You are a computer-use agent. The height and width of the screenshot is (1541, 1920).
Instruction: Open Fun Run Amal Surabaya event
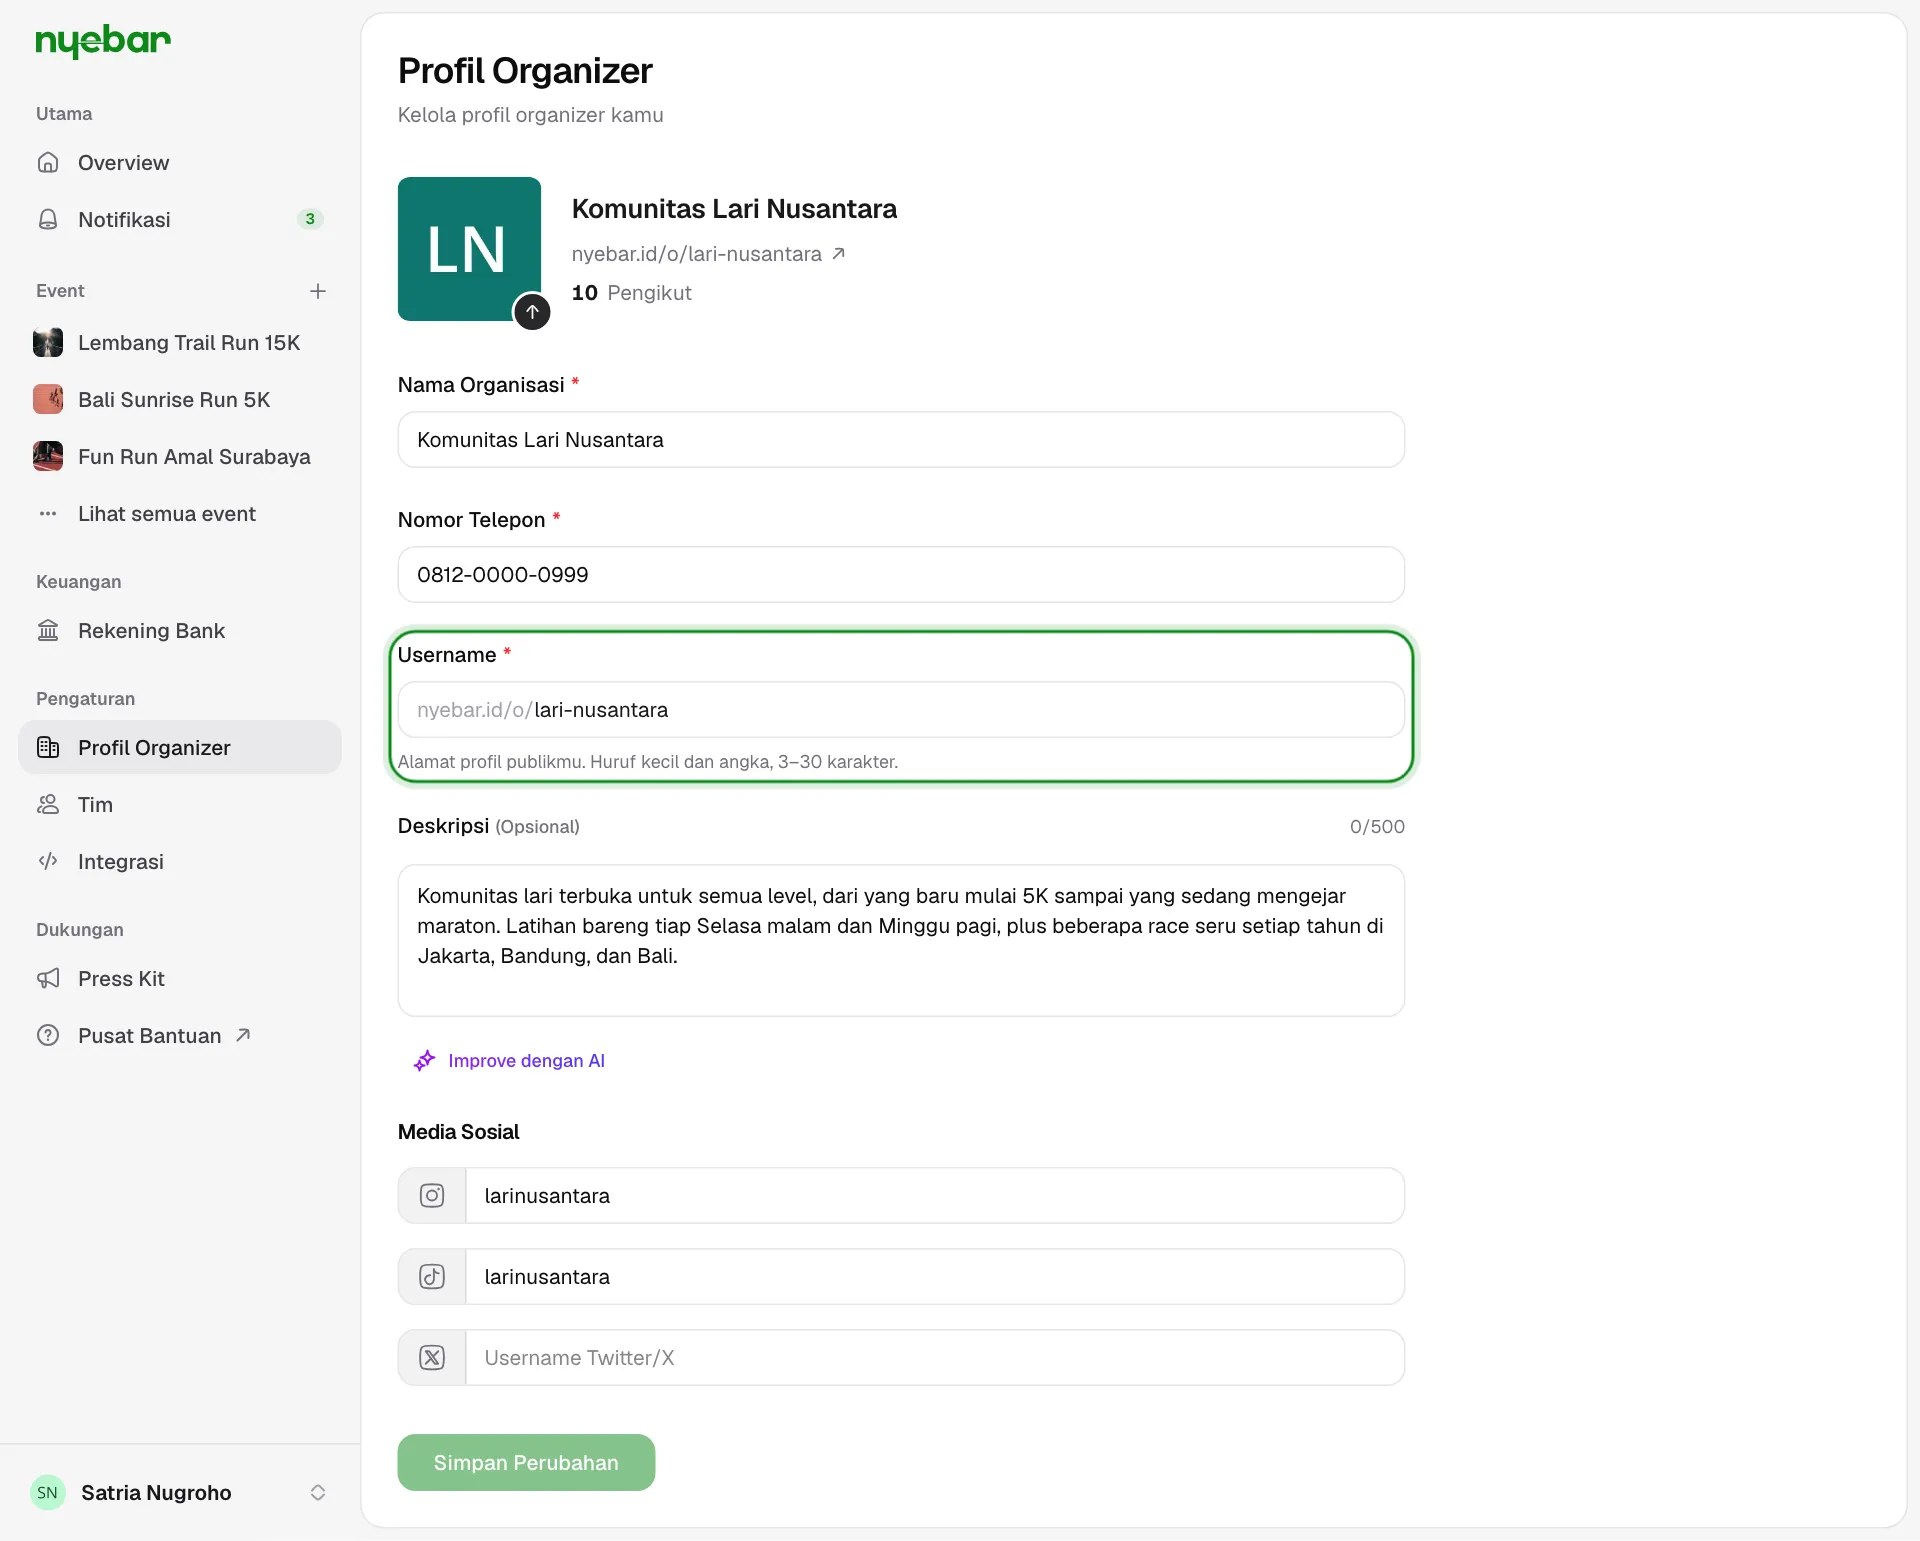point(180,457)
